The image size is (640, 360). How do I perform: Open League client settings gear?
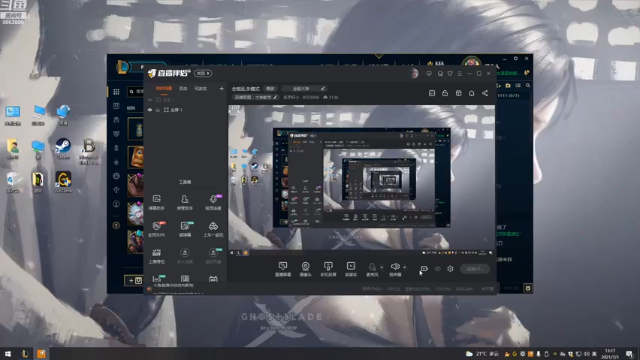(x=516, y=59)
